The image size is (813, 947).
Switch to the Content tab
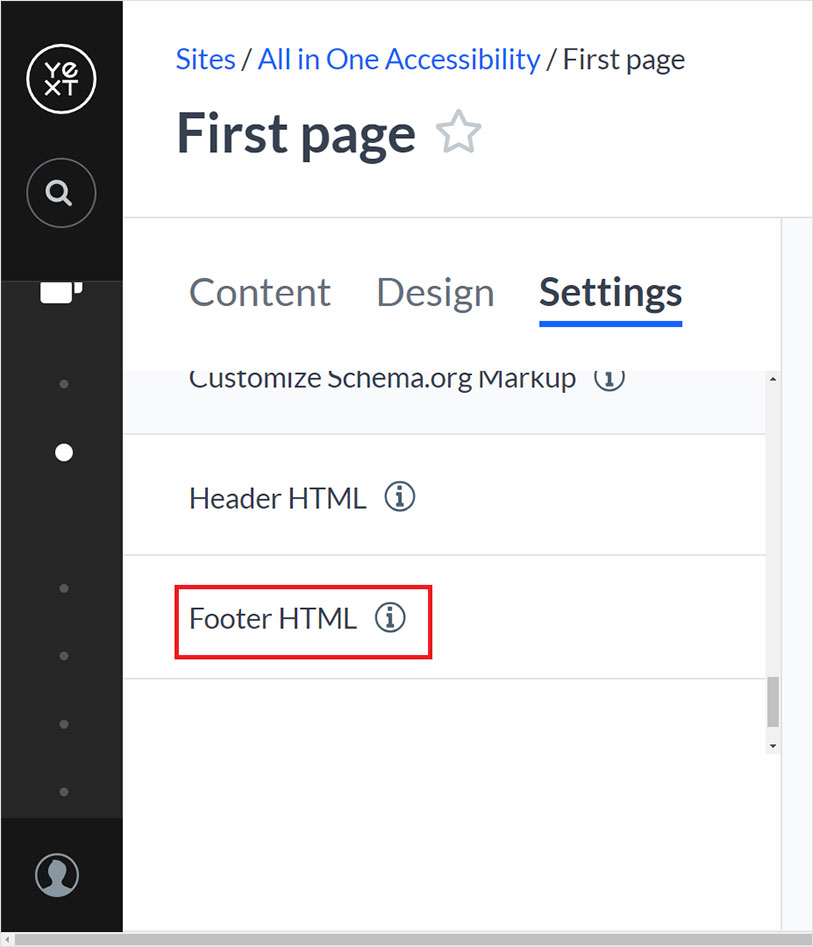coord(260,293)
